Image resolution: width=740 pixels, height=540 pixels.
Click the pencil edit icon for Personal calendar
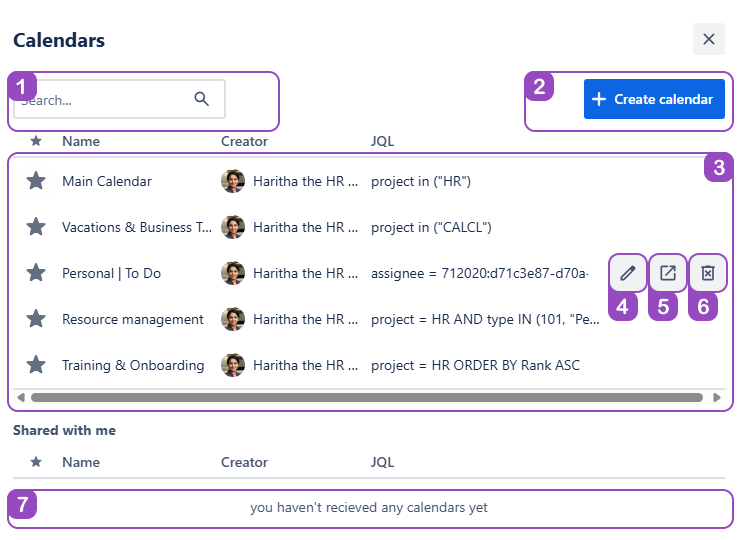click(627, 273)
